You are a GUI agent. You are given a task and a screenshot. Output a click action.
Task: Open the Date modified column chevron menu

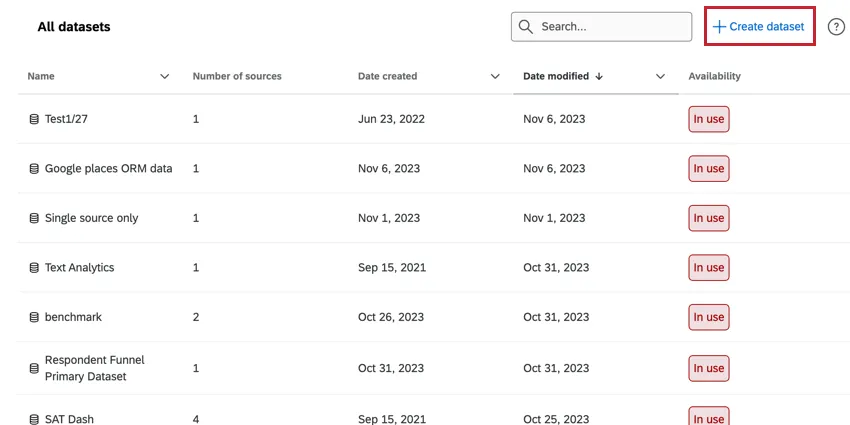tap(660, 76)
